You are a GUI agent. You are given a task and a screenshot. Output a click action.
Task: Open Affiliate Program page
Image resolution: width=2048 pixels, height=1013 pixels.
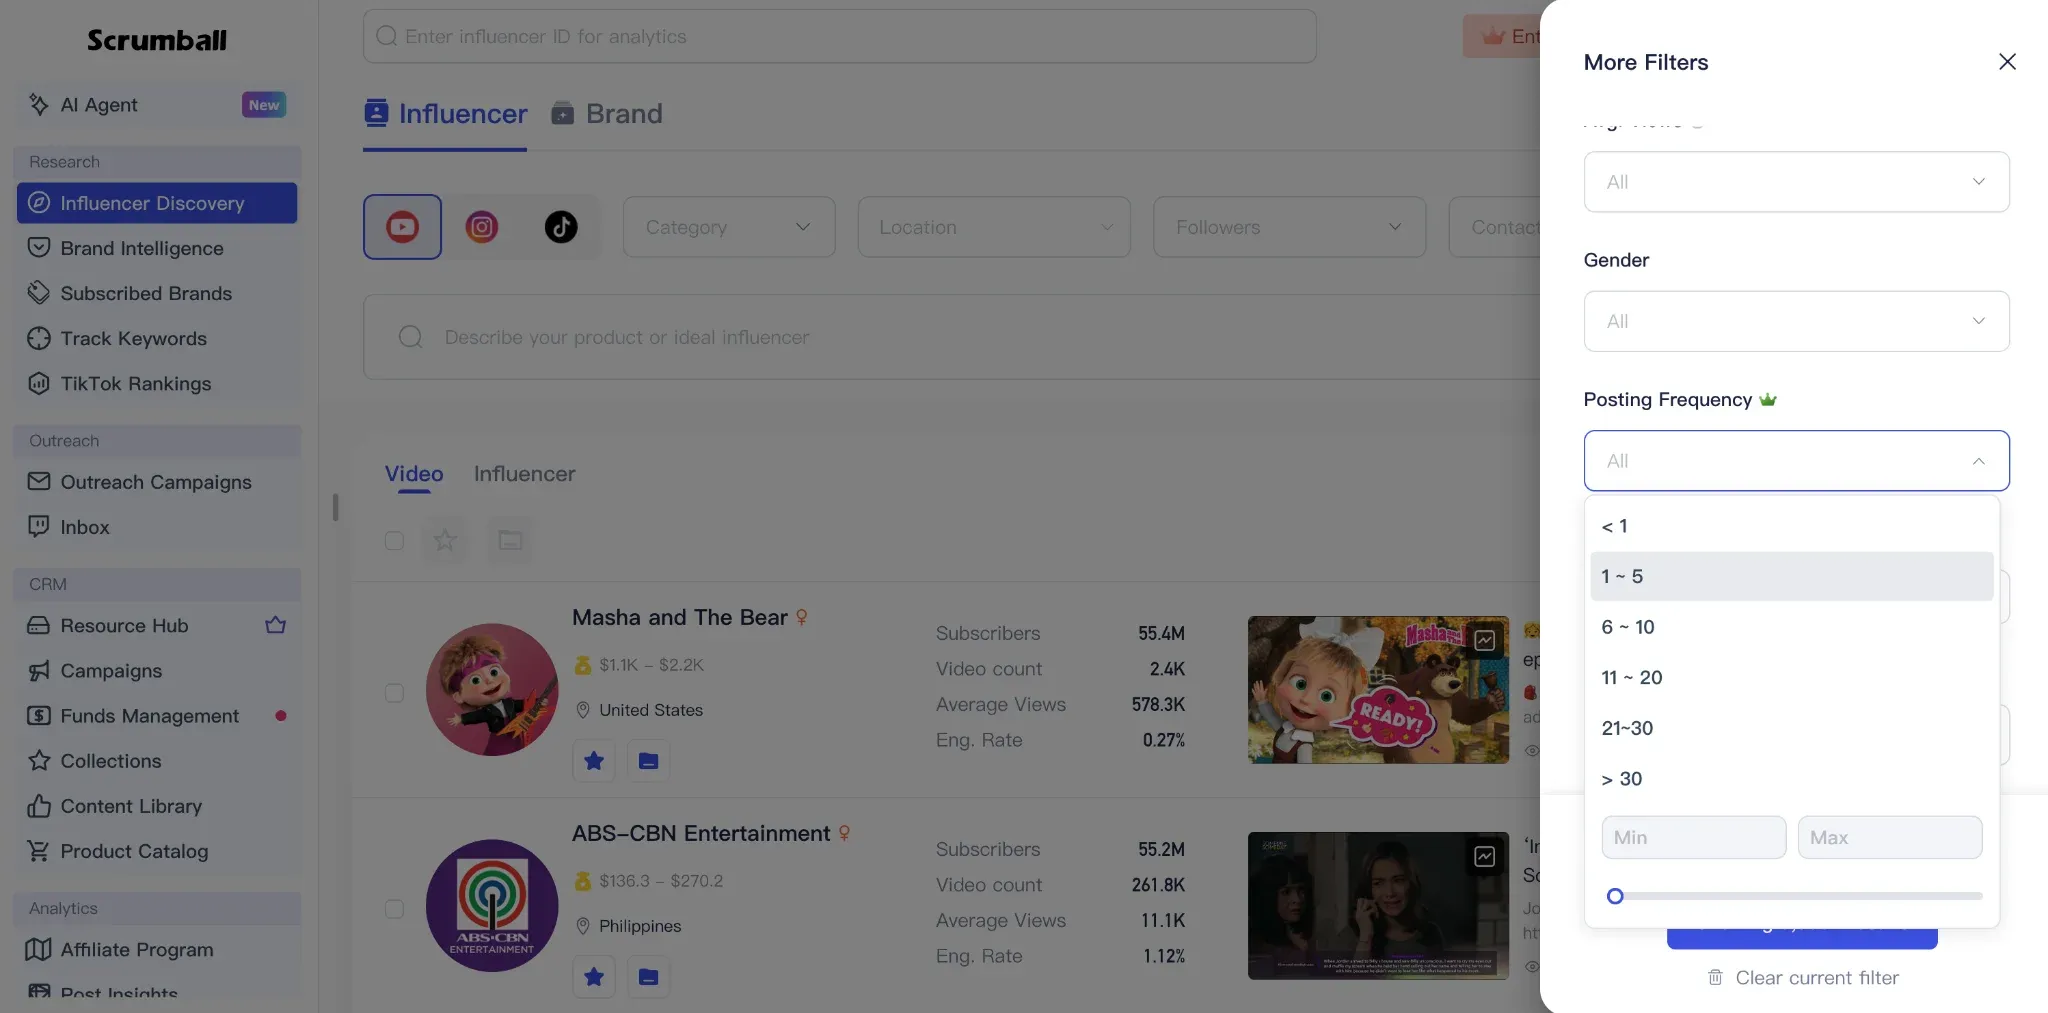tap(157, 950)
